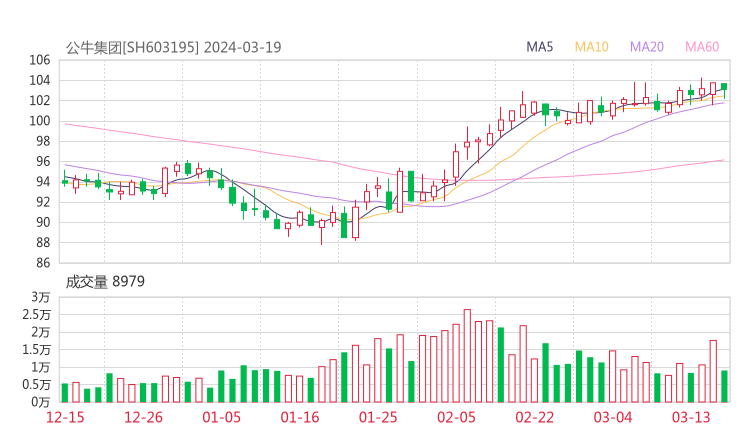Click the 03-13 date axis label

[x=691, y=417]
